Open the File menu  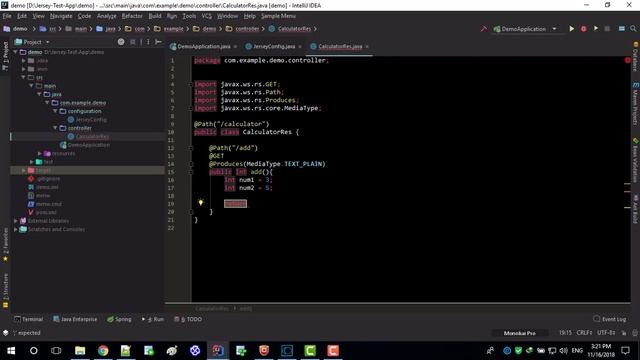click(7, 16)
